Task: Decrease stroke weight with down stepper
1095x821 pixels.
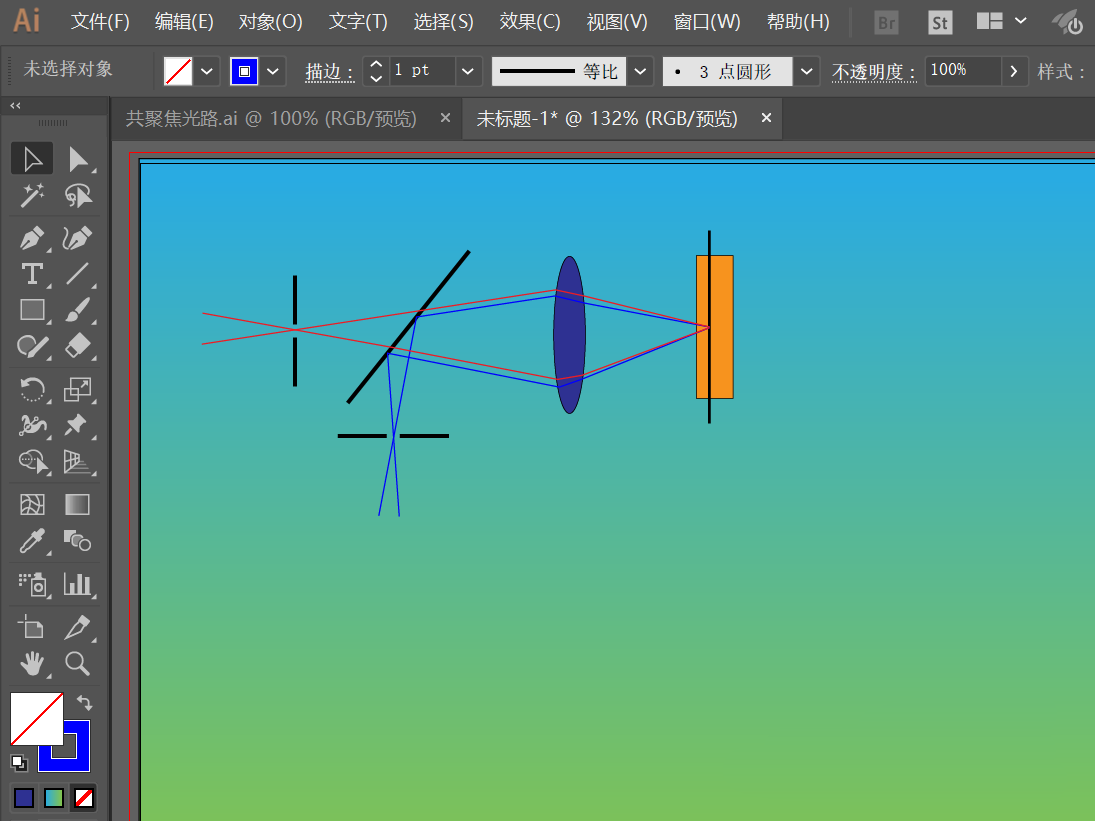Action: (376, 78)
